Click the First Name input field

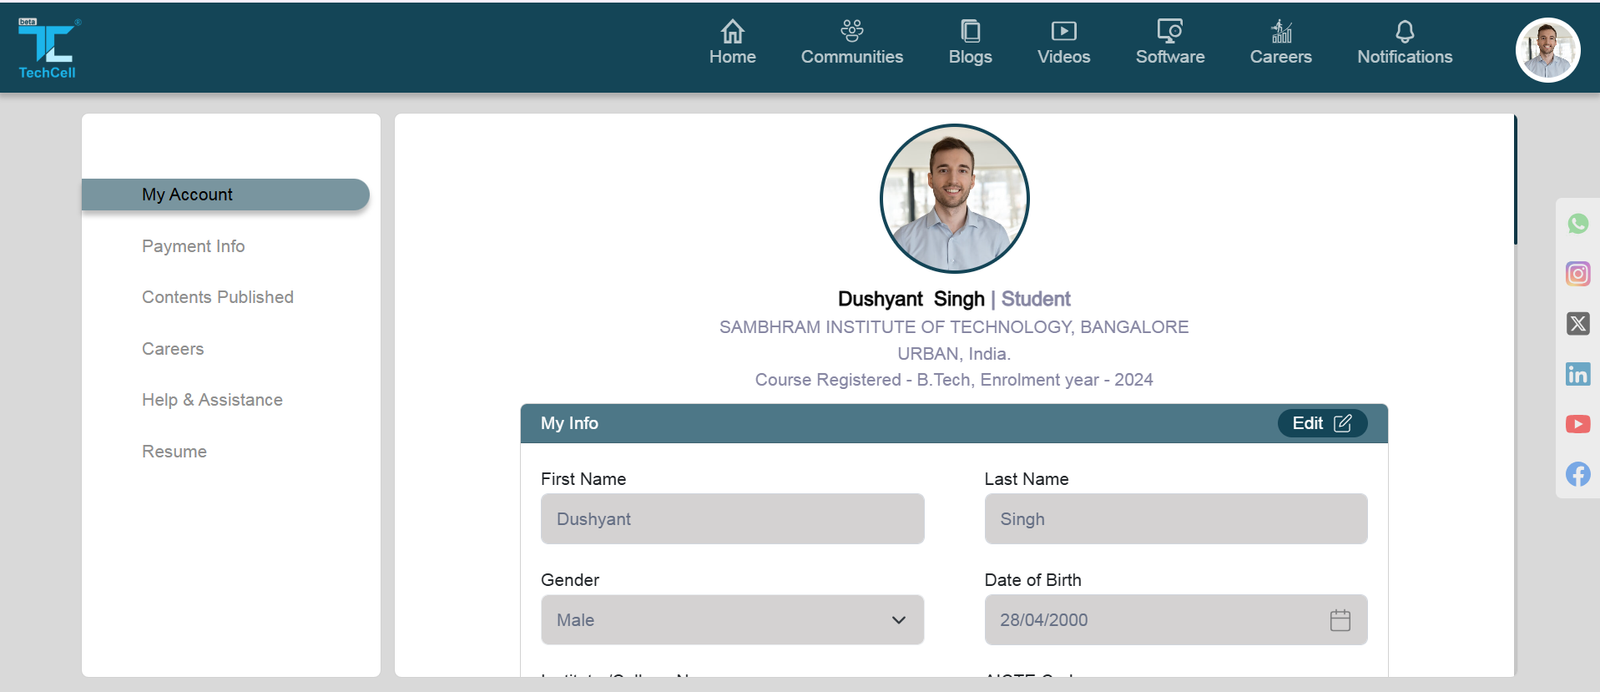(x=732, y=519)
